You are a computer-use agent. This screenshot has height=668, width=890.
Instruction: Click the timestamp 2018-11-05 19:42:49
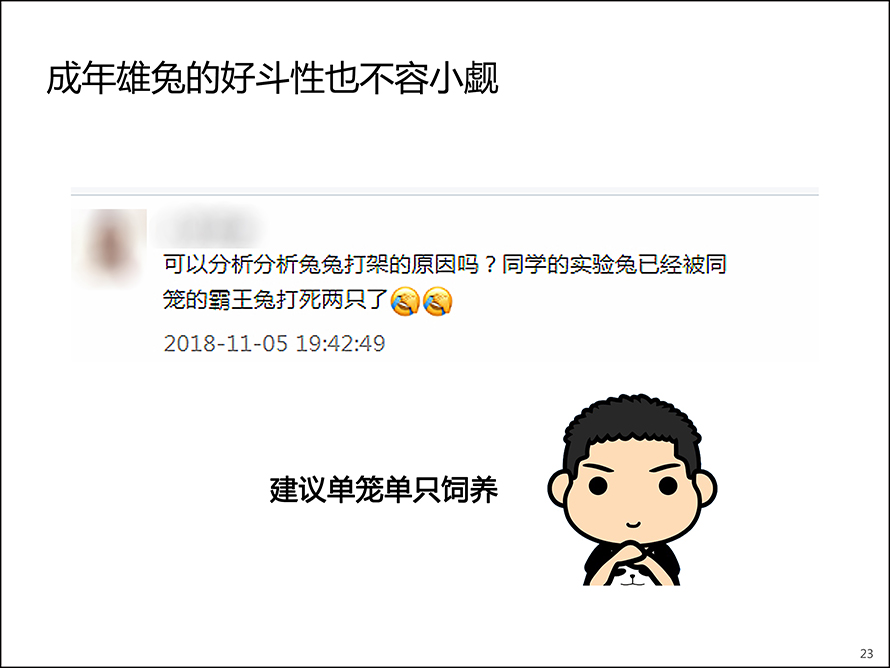[274, 343]
